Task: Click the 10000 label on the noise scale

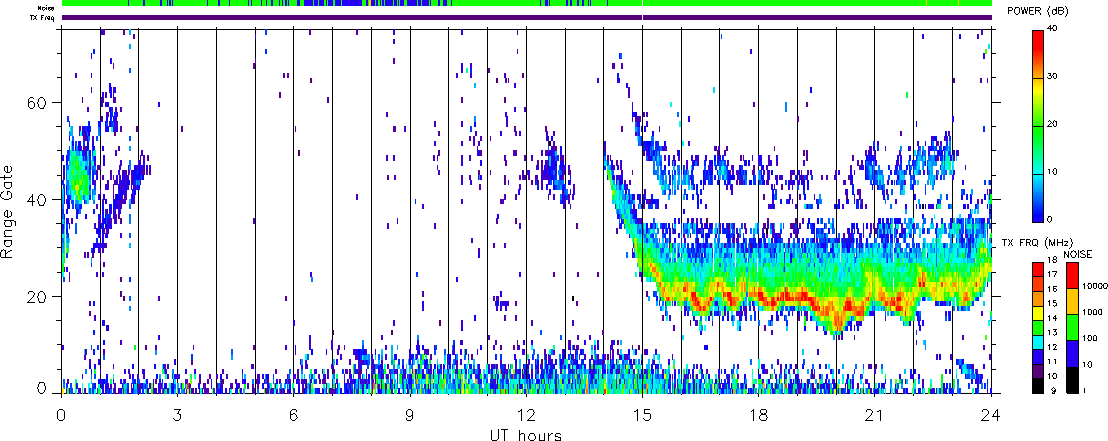Action: [1094, 286]
